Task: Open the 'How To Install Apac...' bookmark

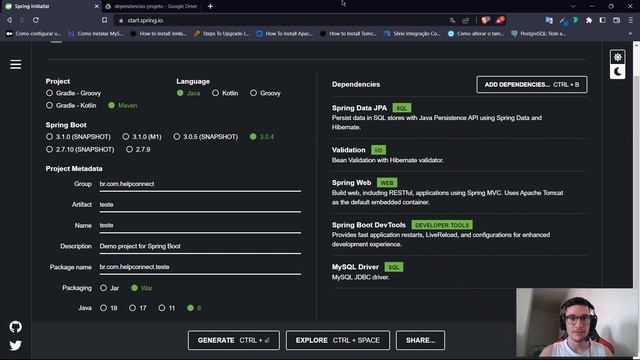Action: 284,33
